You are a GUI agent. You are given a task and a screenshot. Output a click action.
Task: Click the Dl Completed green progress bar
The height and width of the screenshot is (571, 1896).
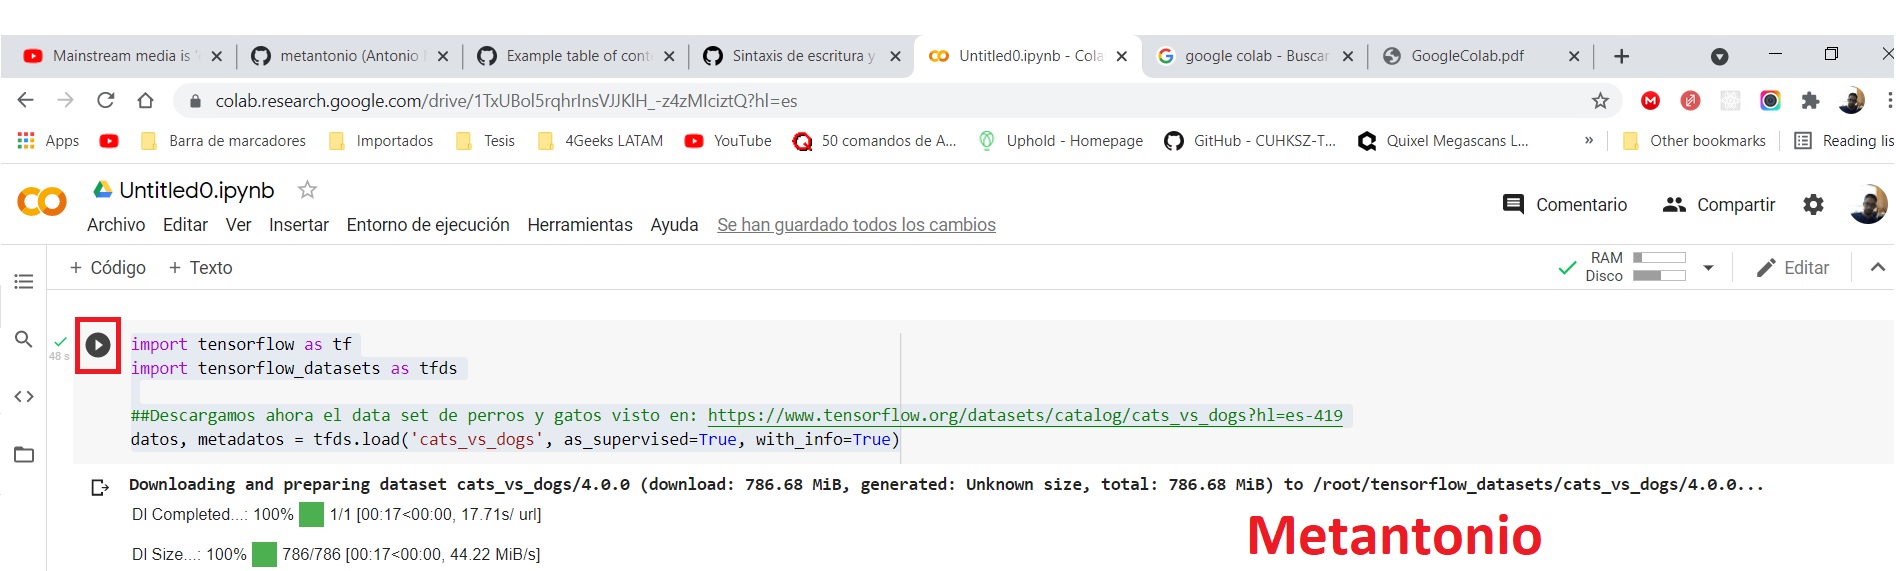point(312,514)
